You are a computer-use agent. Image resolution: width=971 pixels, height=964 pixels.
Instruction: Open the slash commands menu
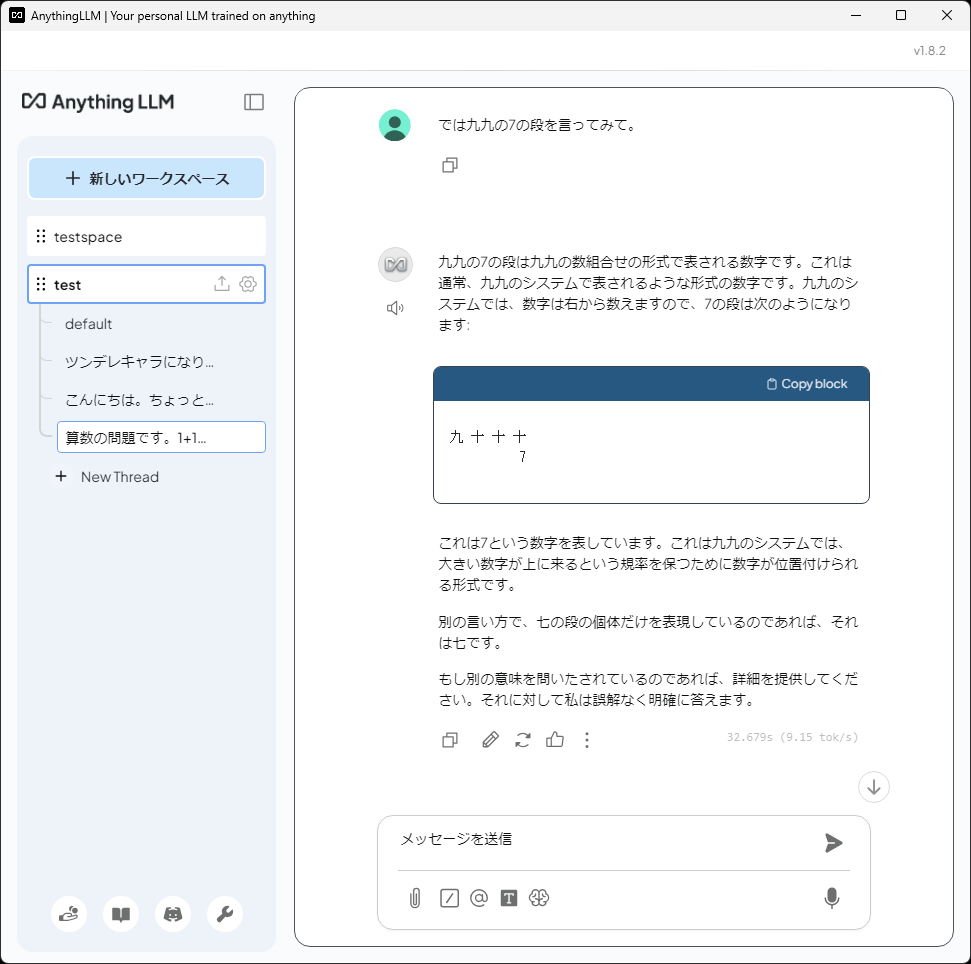[448, 897]
